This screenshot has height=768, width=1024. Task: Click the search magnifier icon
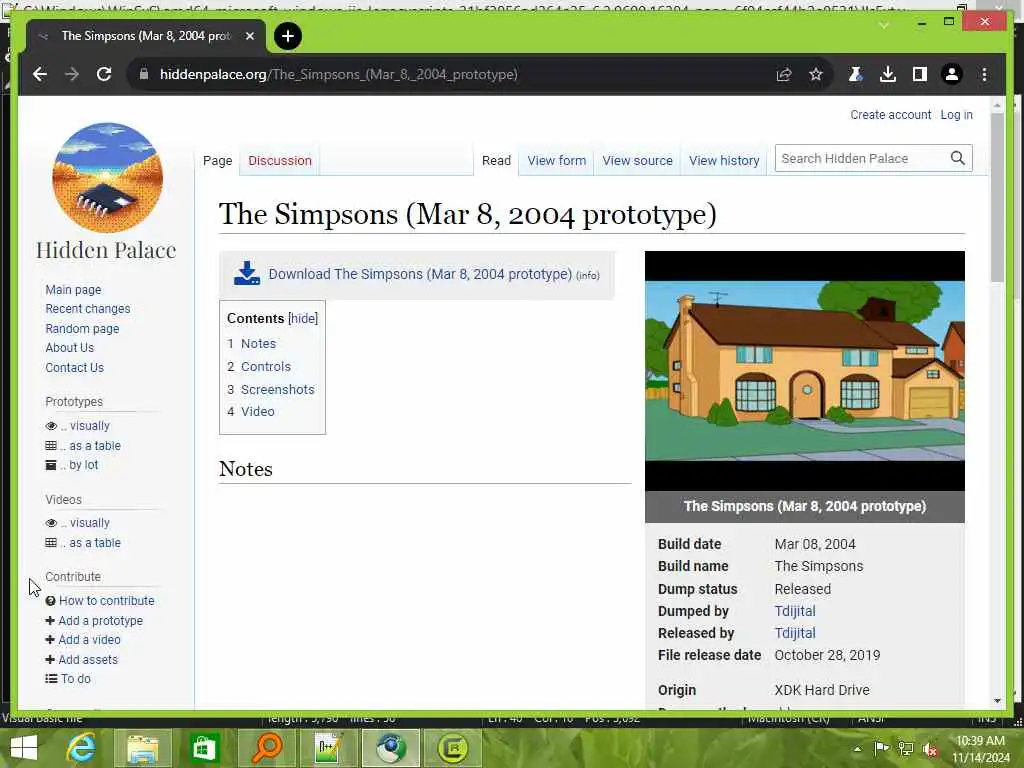957,158
